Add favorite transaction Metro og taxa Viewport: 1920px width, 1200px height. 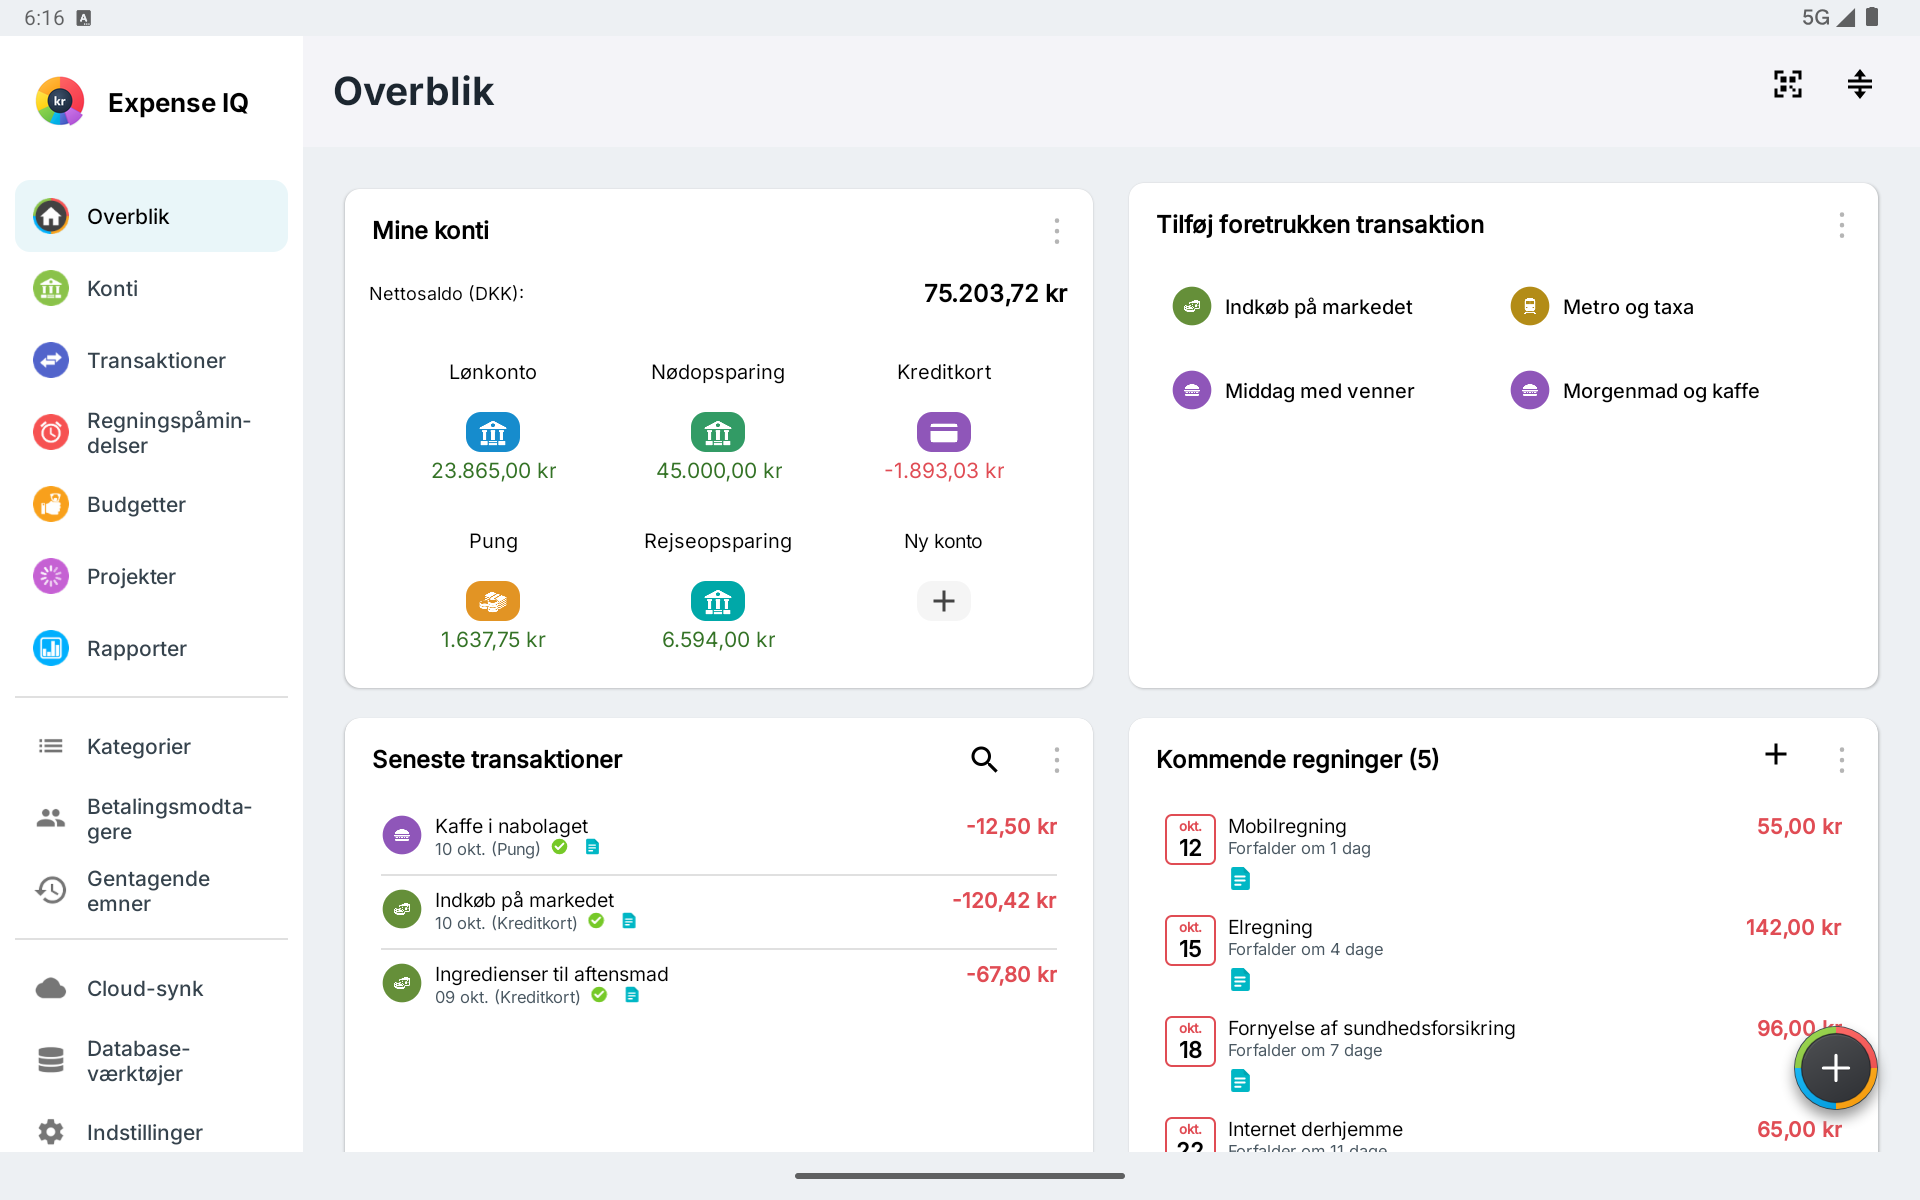(x=1602, y=307)
